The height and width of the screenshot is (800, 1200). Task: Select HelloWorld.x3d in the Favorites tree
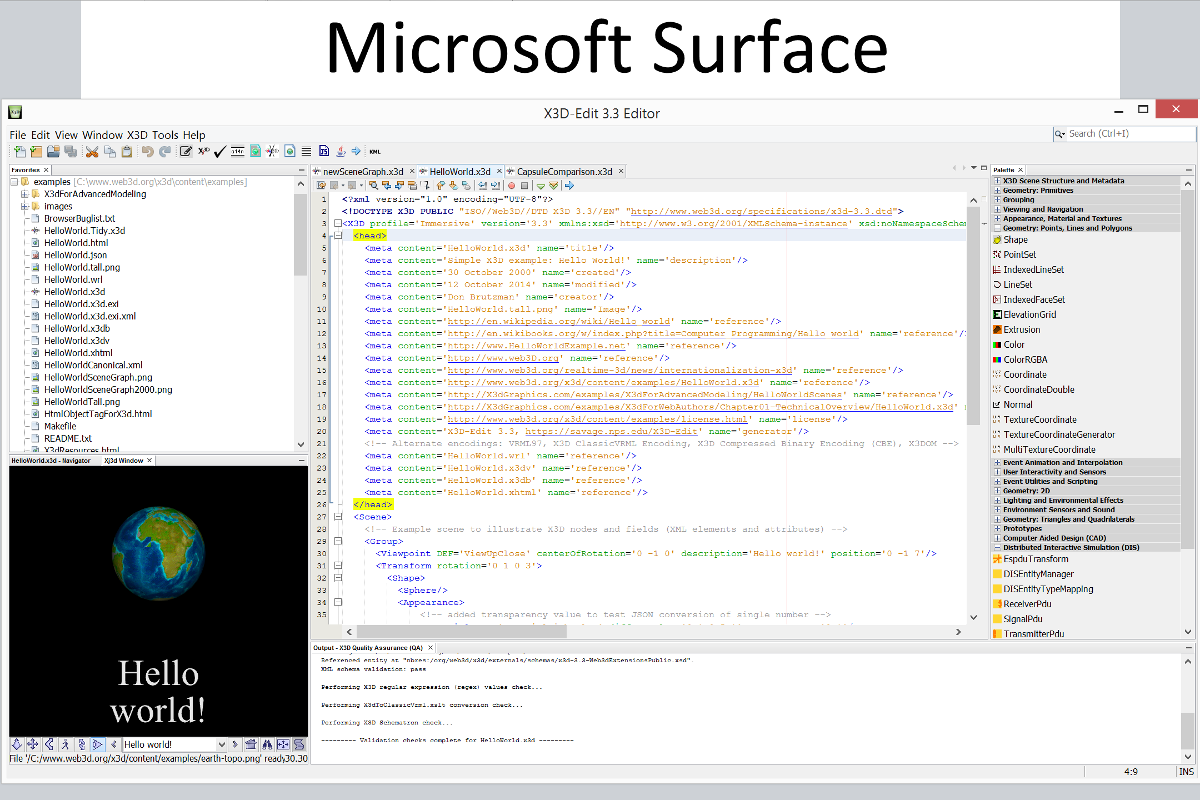tap(74, 291)
